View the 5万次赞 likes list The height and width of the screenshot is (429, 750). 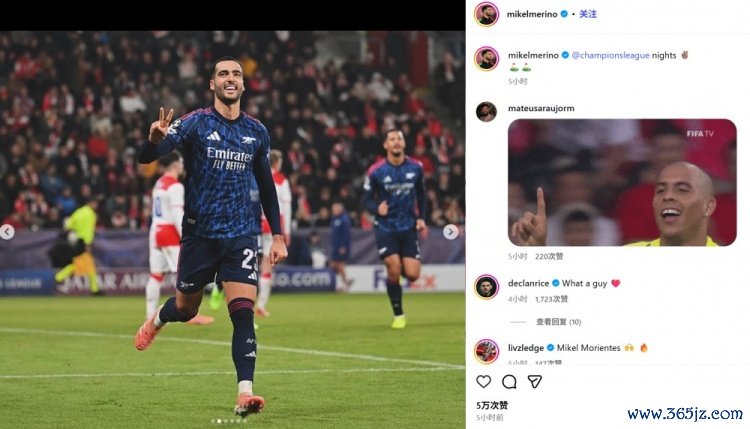click(492, 405)
